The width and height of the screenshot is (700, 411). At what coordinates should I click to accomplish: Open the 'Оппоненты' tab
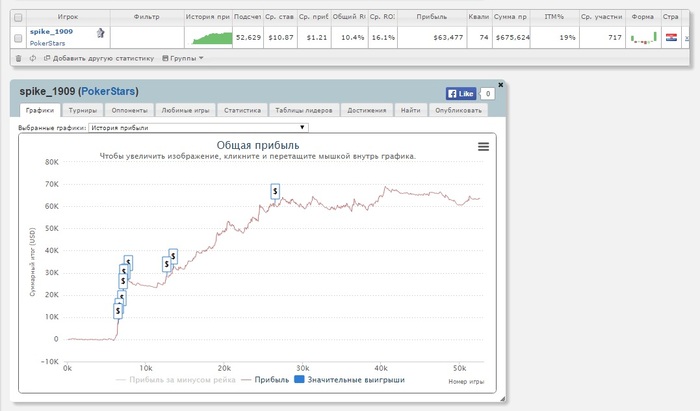pyautogui.click(x=129, y=110)
